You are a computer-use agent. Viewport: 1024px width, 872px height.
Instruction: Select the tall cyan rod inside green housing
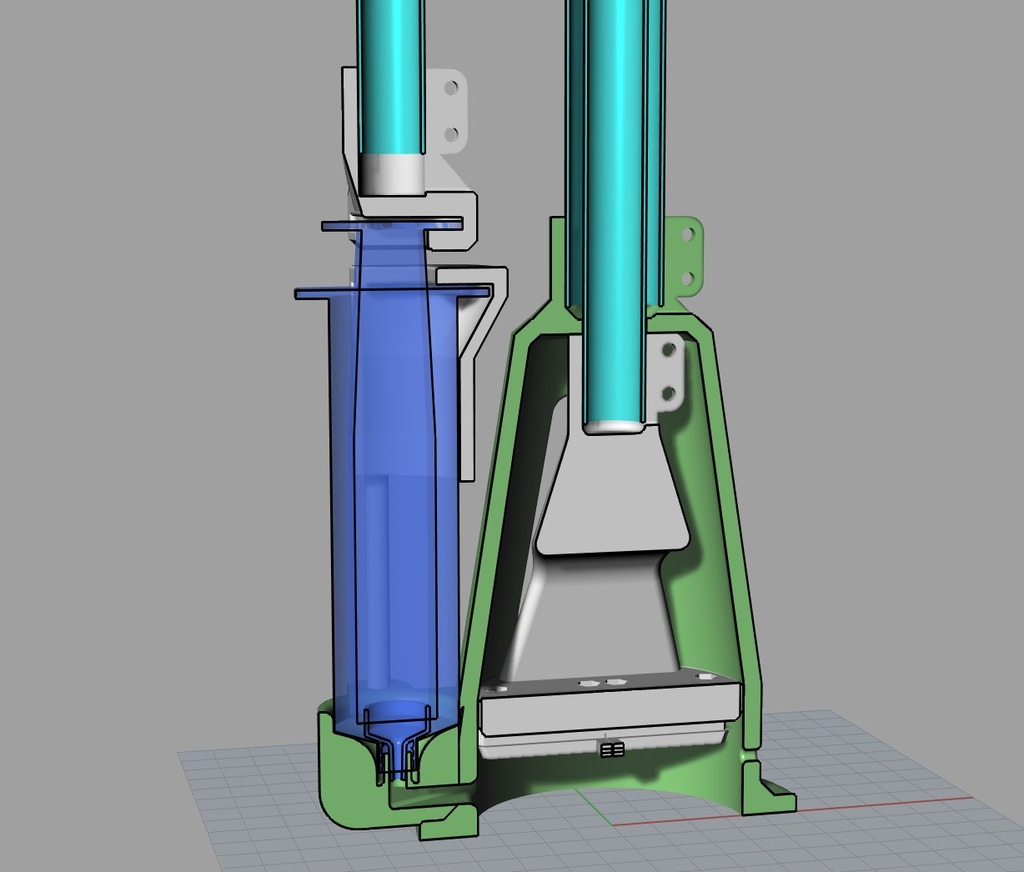tap(617, 216)
